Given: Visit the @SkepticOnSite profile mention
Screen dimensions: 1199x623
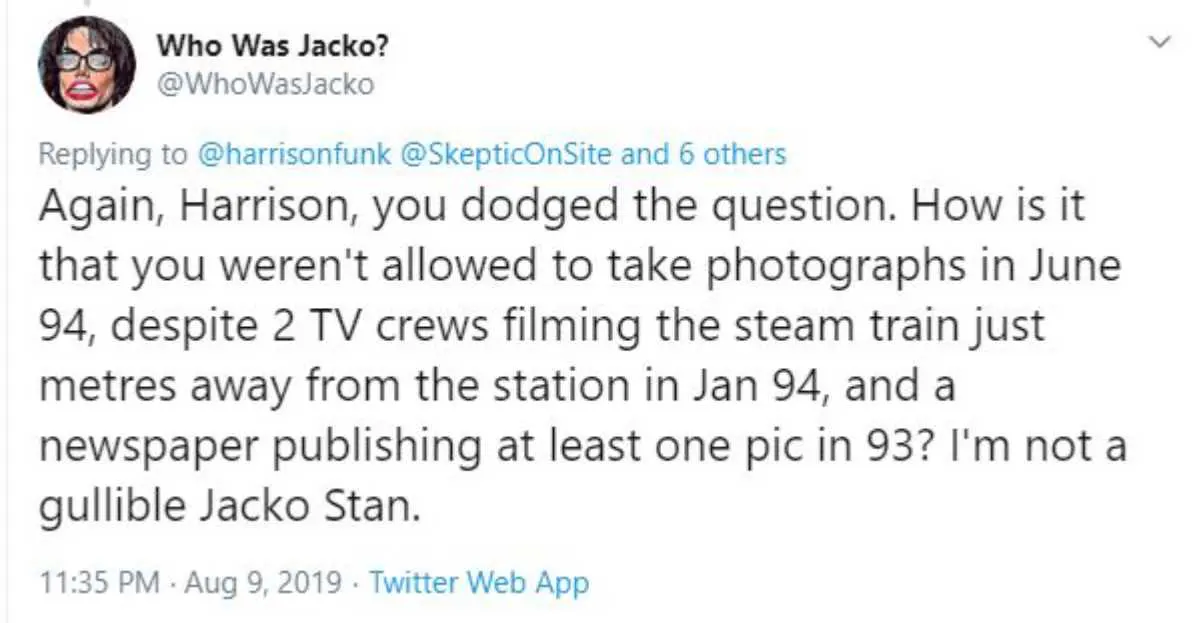Looking at the screenshot, I should click(513, 154).
